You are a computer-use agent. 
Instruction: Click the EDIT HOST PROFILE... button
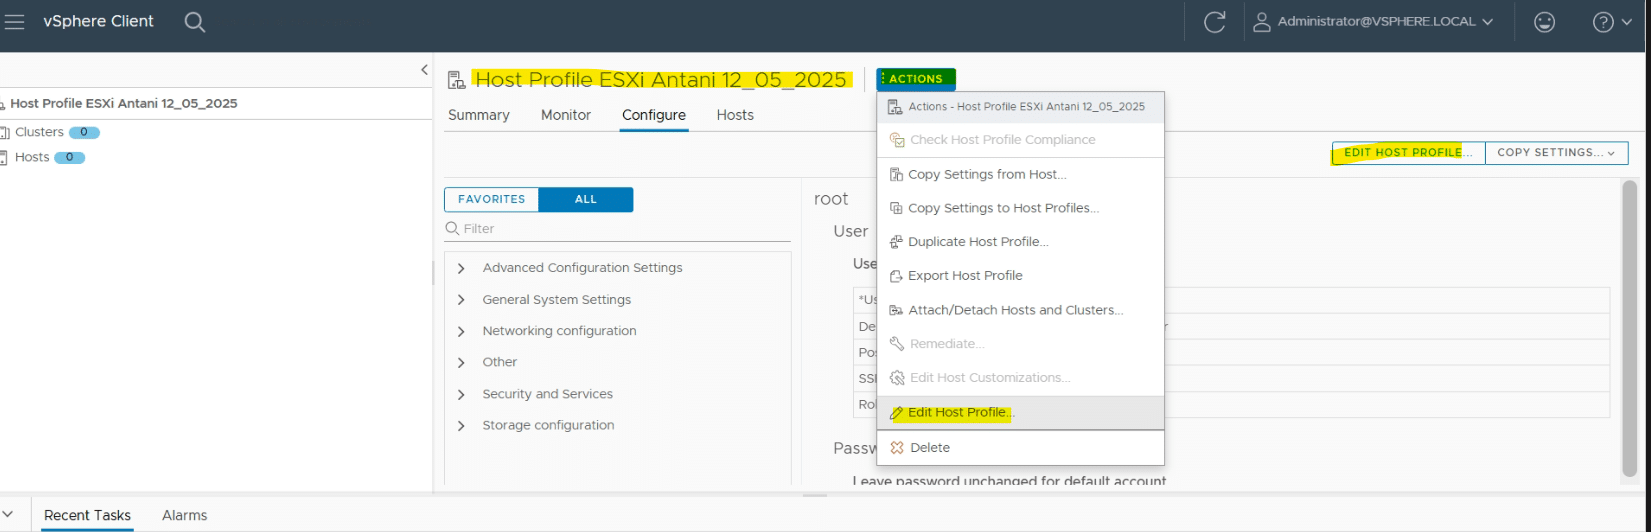pyautogui.click(x=1408, y=153)
